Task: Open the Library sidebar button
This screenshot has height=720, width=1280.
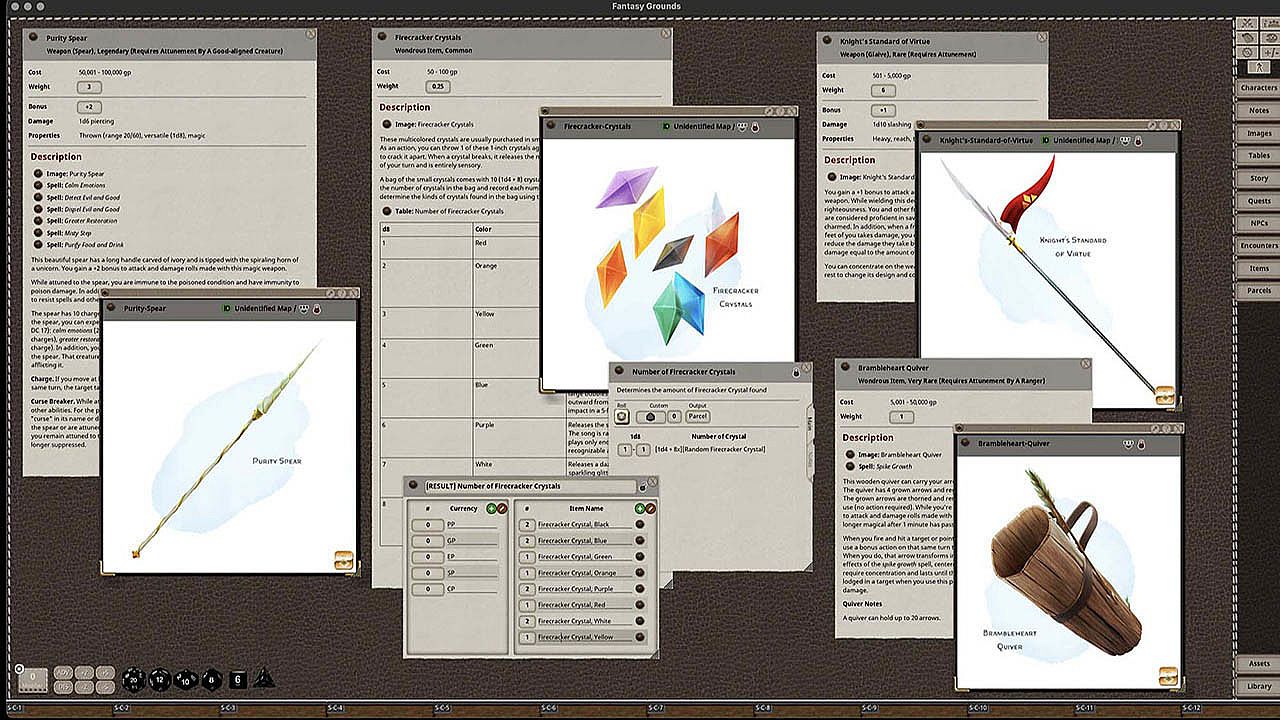Action: 1259,686
